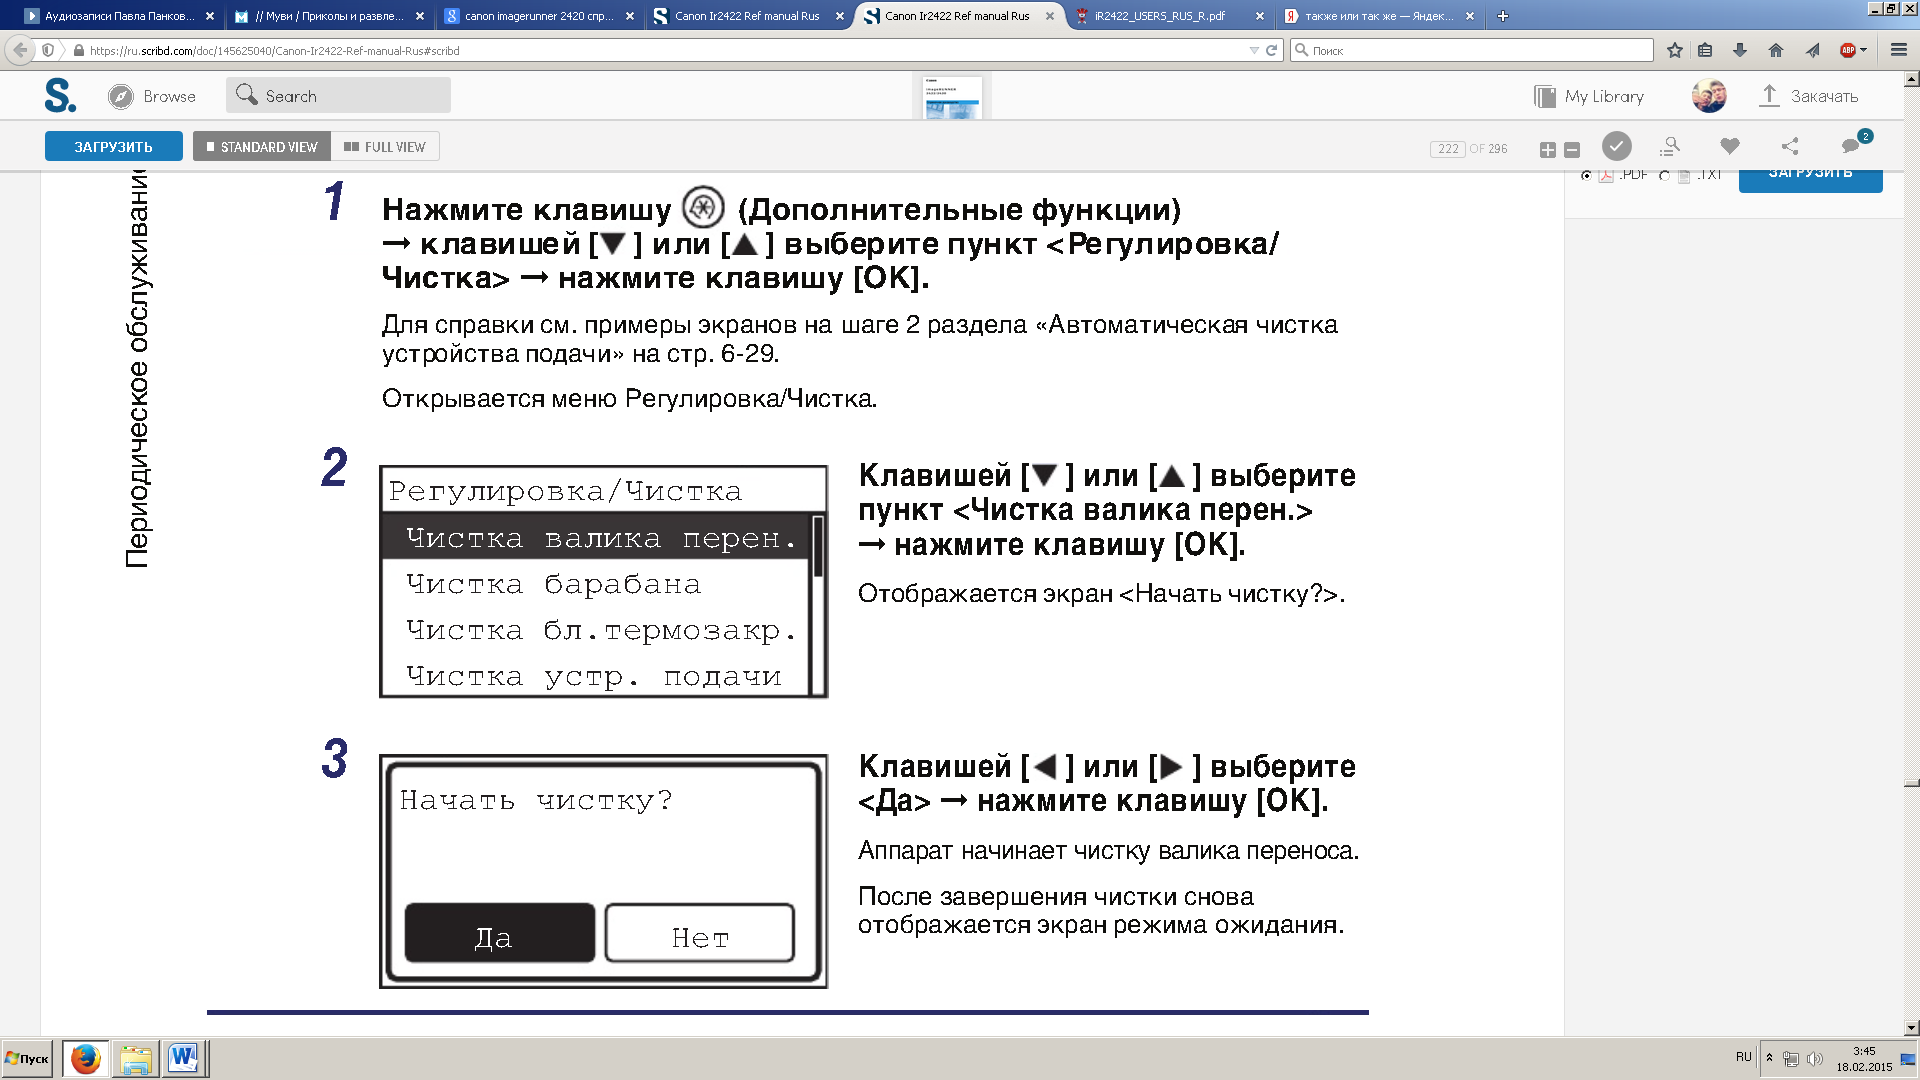Select the .PDF format radio button
Image resolution: width=1920 pixels, height=1080 pixels.
pyautogui.click(x=1586, y=176)
